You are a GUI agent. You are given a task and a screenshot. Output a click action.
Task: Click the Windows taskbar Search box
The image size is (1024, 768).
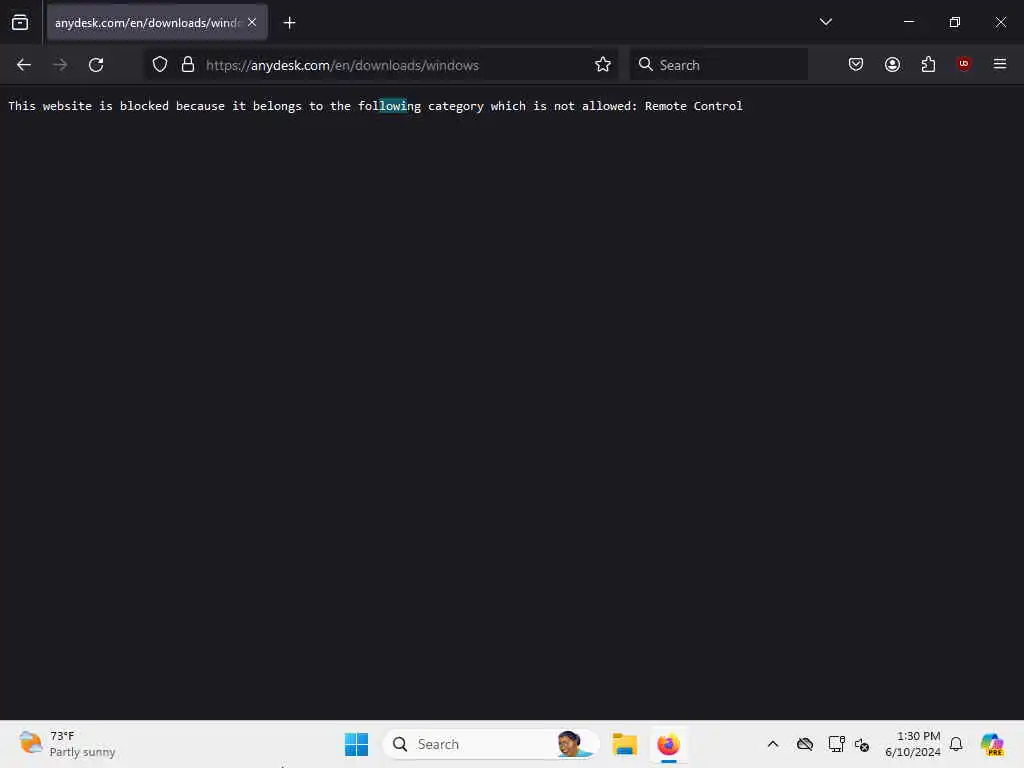click(x=490, y=744)
